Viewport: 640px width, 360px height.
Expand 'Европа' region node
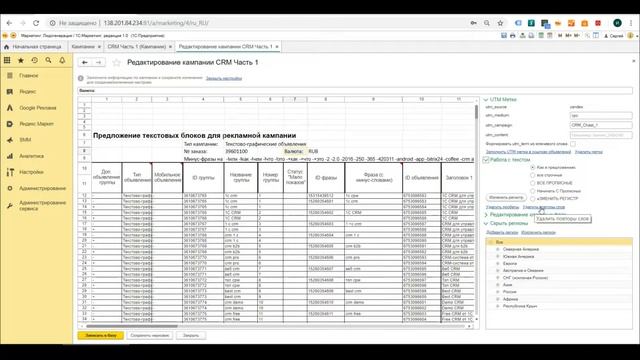[x=498, y=264]
